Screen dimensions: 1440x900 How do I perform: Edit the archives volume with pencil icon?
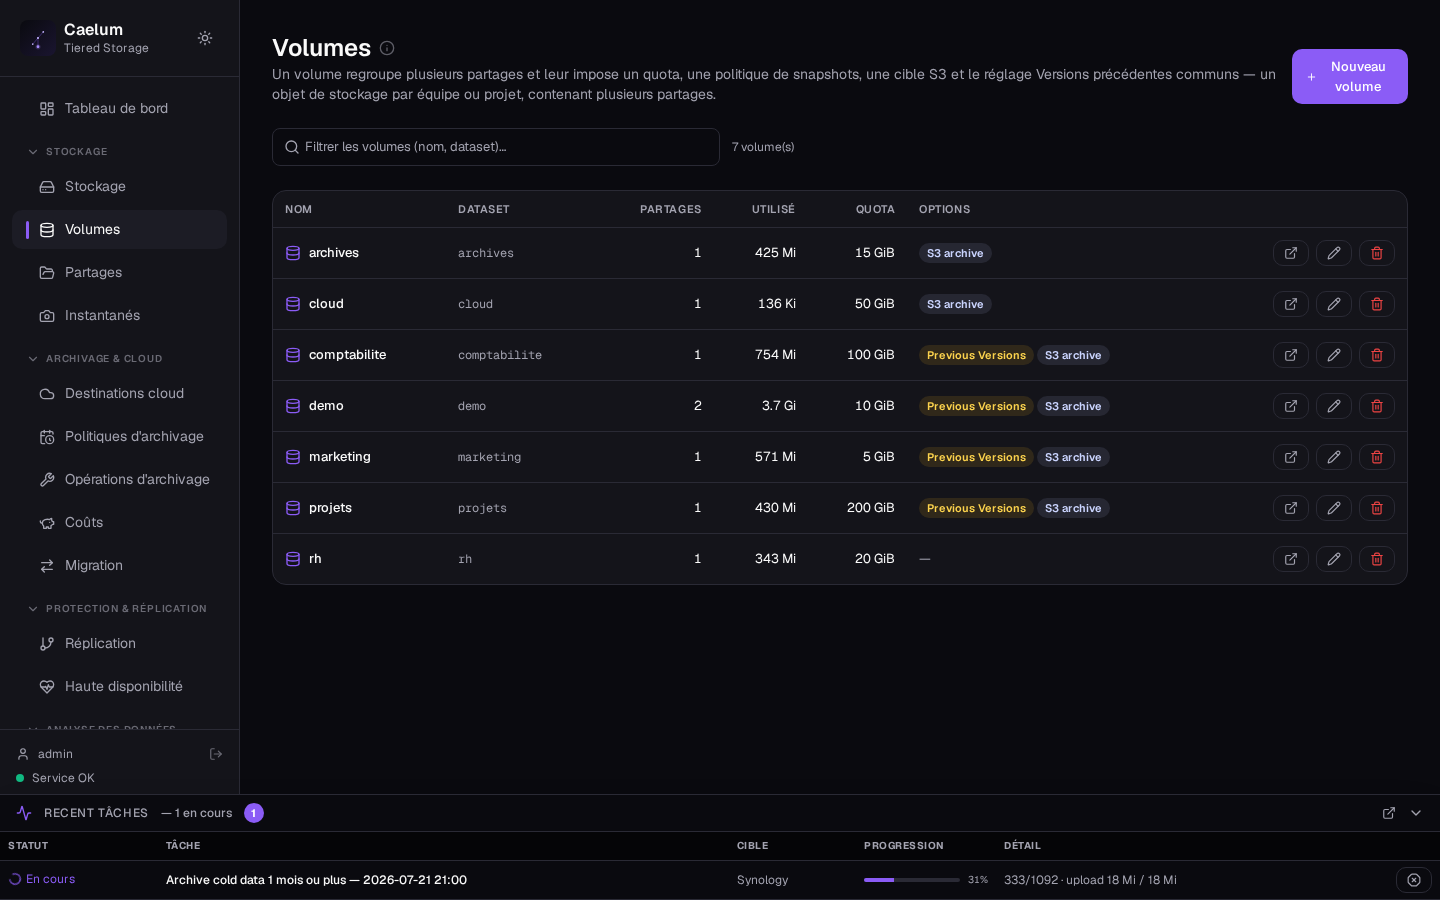point(1334,253)
